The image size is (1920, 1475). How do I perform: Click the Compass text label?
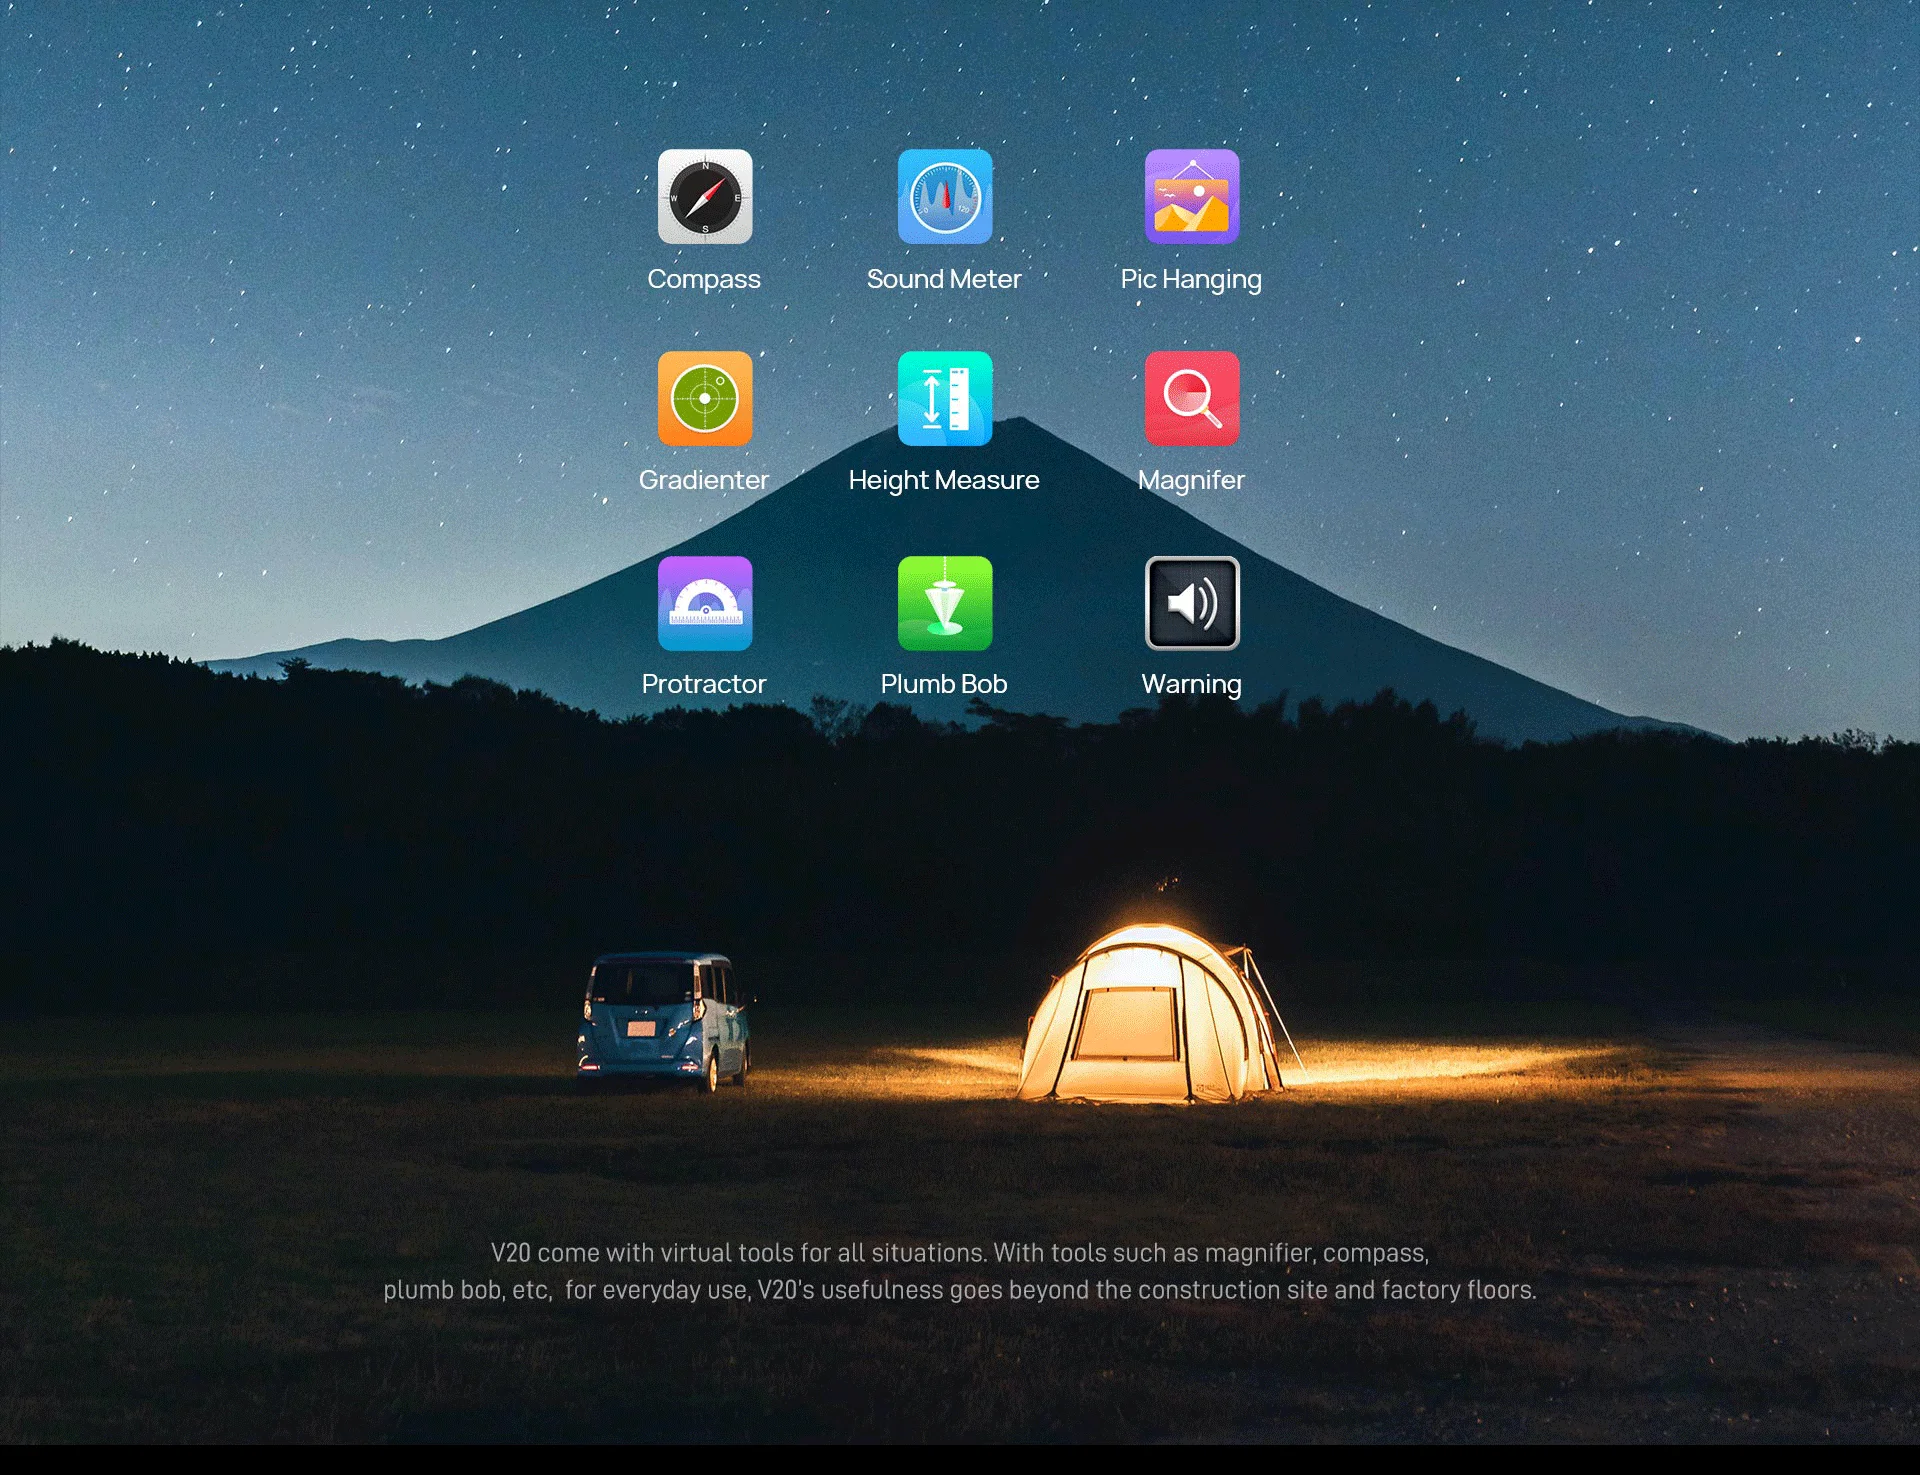tap(704, 279)
